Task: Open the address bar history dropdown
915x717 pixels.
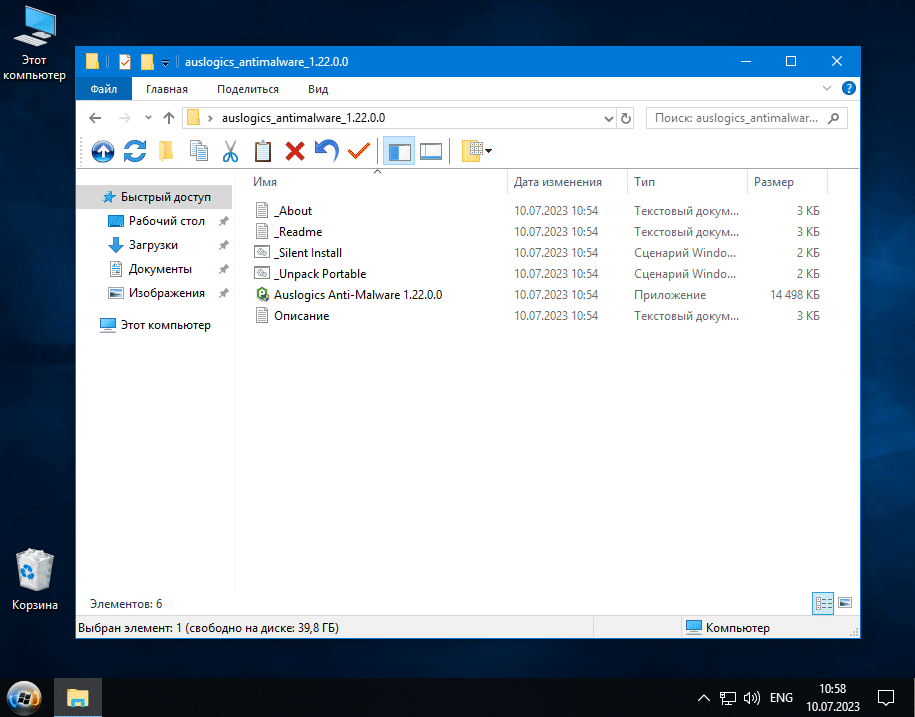Action: pyautogui.click(x=609, y=118)
